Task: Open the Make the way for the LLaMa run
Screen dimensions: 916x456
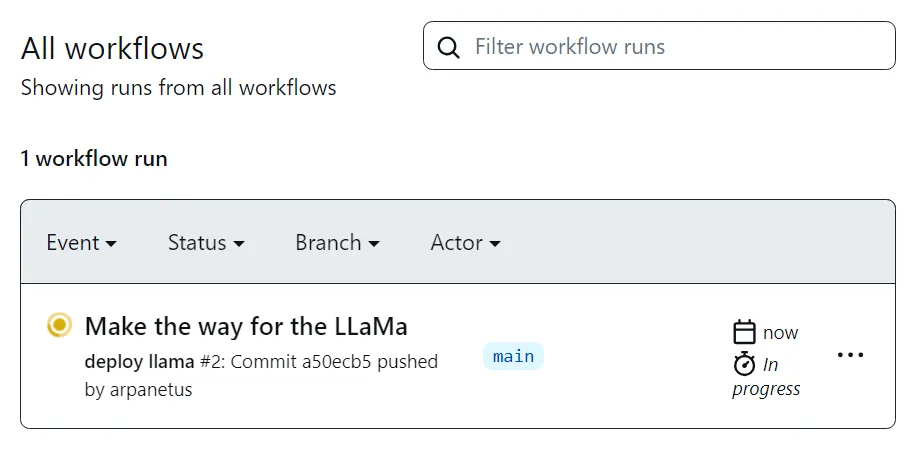Action: coord(246,326)
